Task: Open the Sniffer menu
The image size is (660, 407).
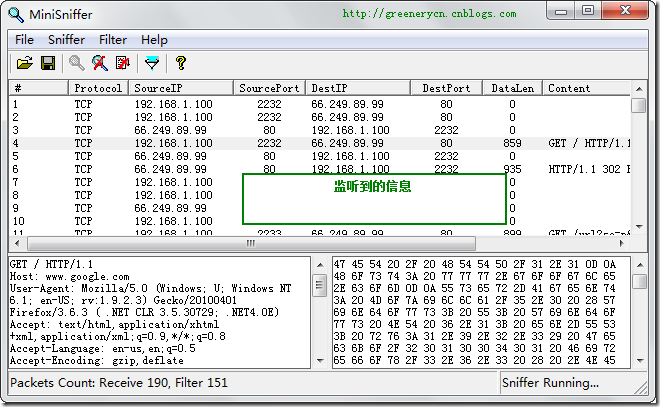Action: click(x=67, y=40)
